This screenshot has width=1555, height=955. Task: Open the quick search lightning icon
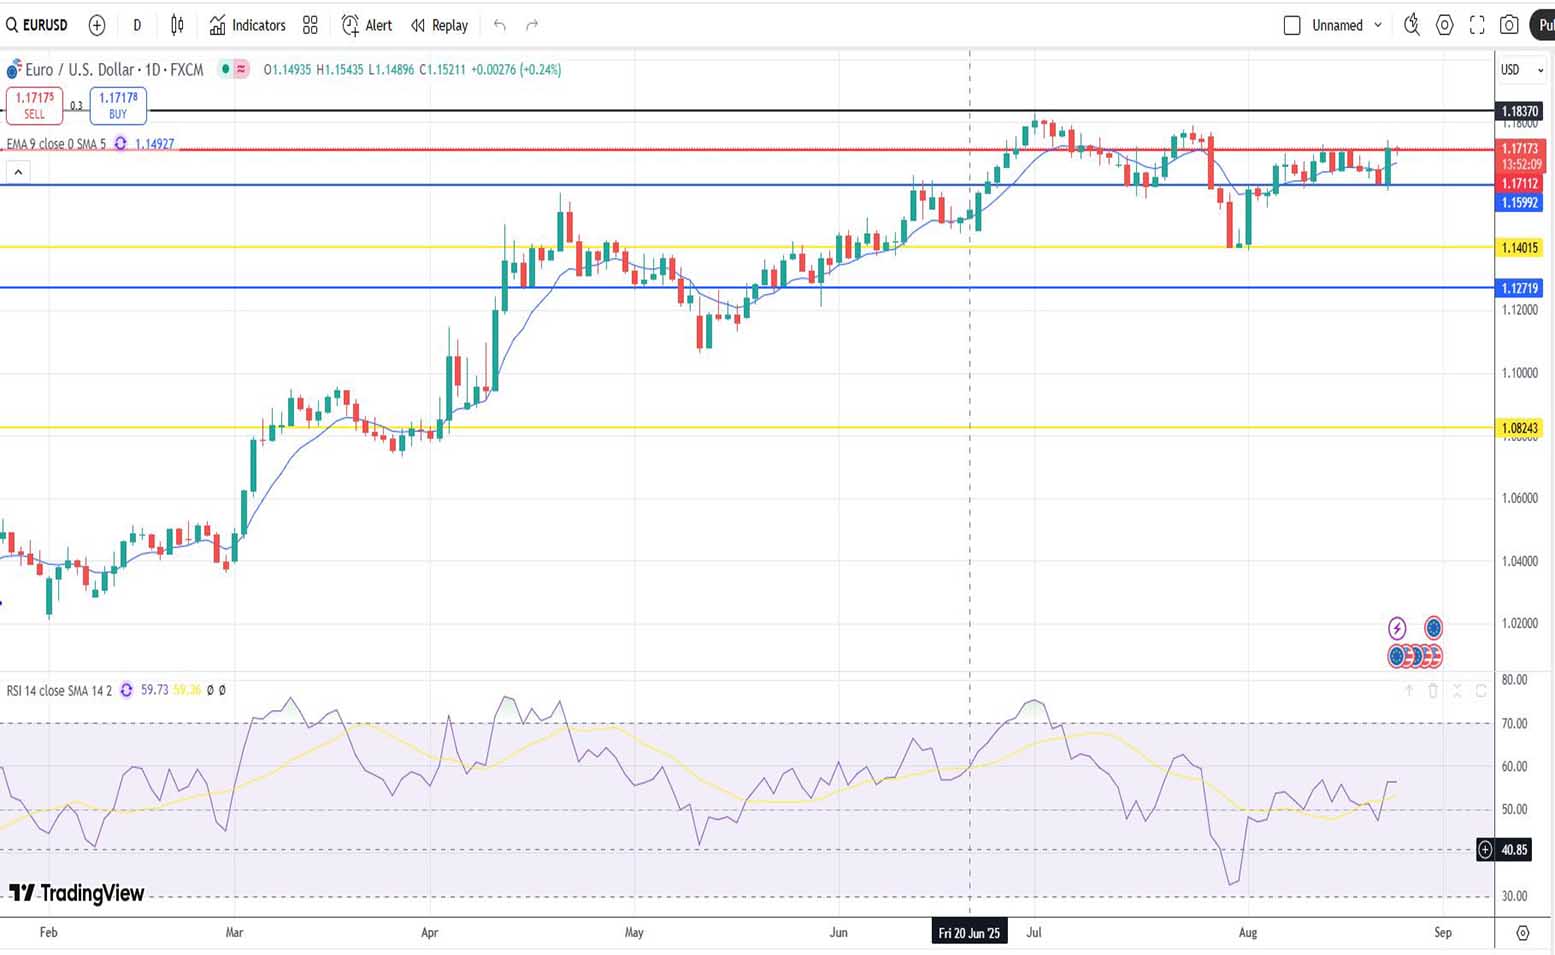(x=1412, y=25)
